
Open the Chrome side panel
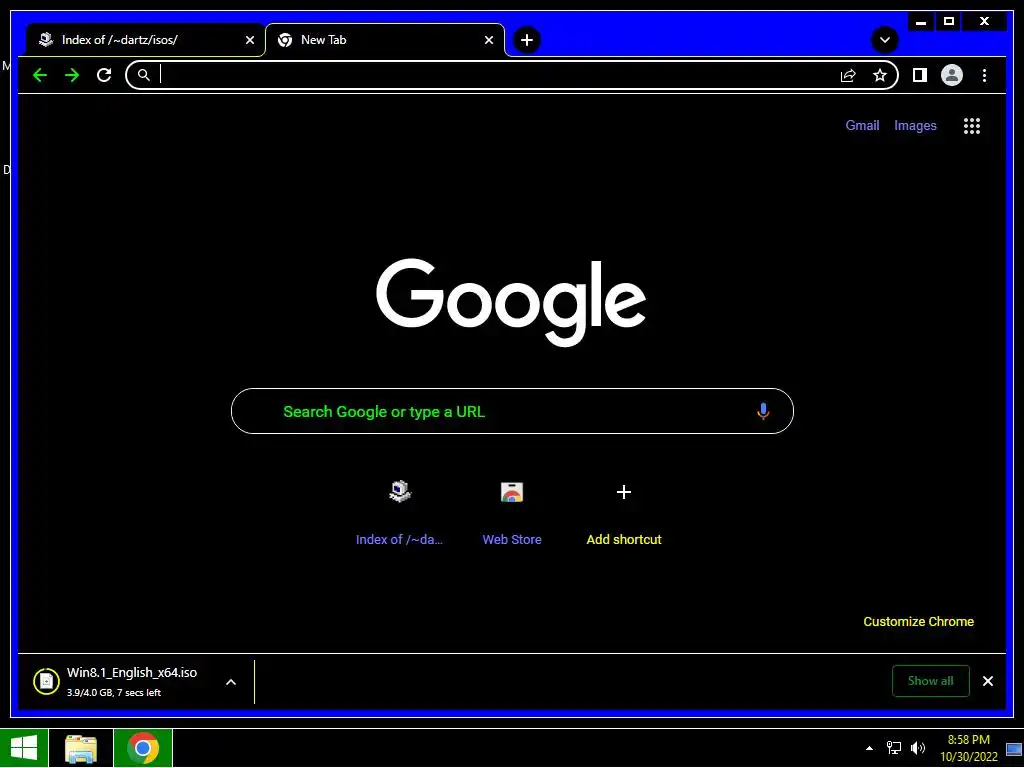pyautogui.click(x=920, y=75)
